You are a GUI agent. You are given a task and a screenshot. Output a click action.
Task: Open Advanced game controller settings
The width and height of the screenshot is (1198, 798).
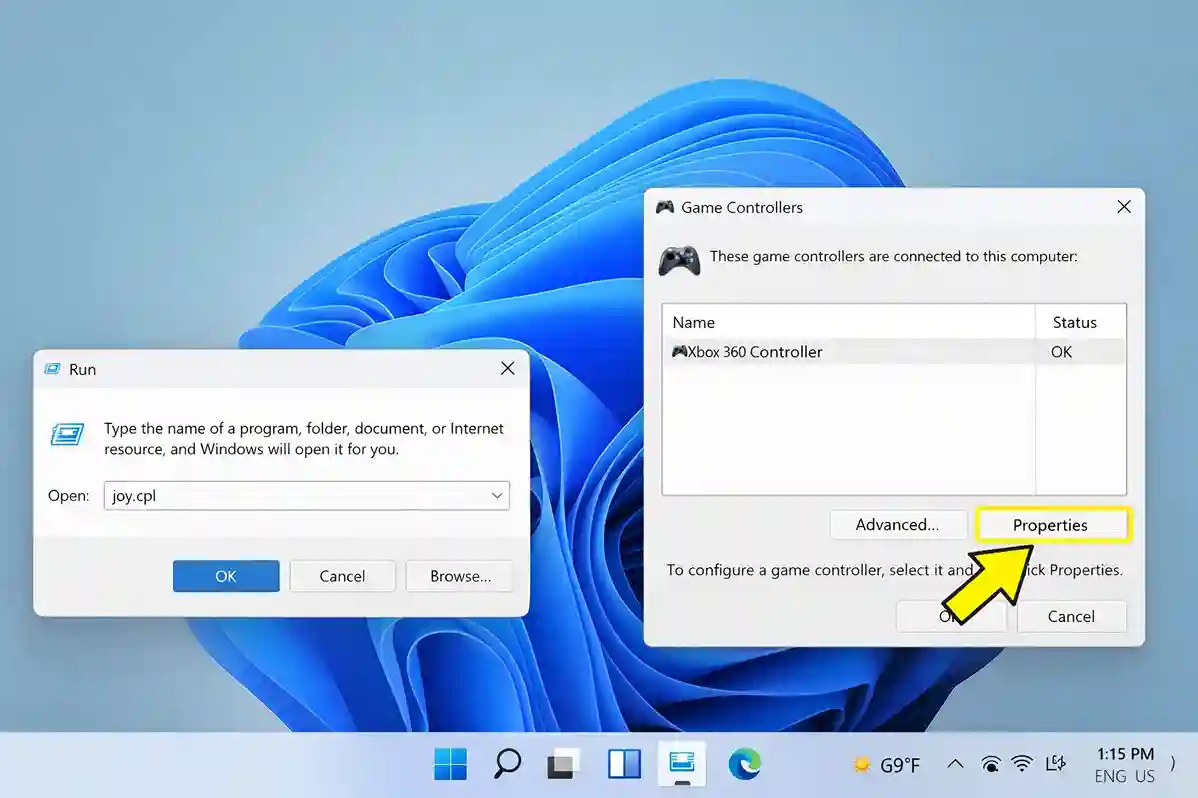pos(897,525)
